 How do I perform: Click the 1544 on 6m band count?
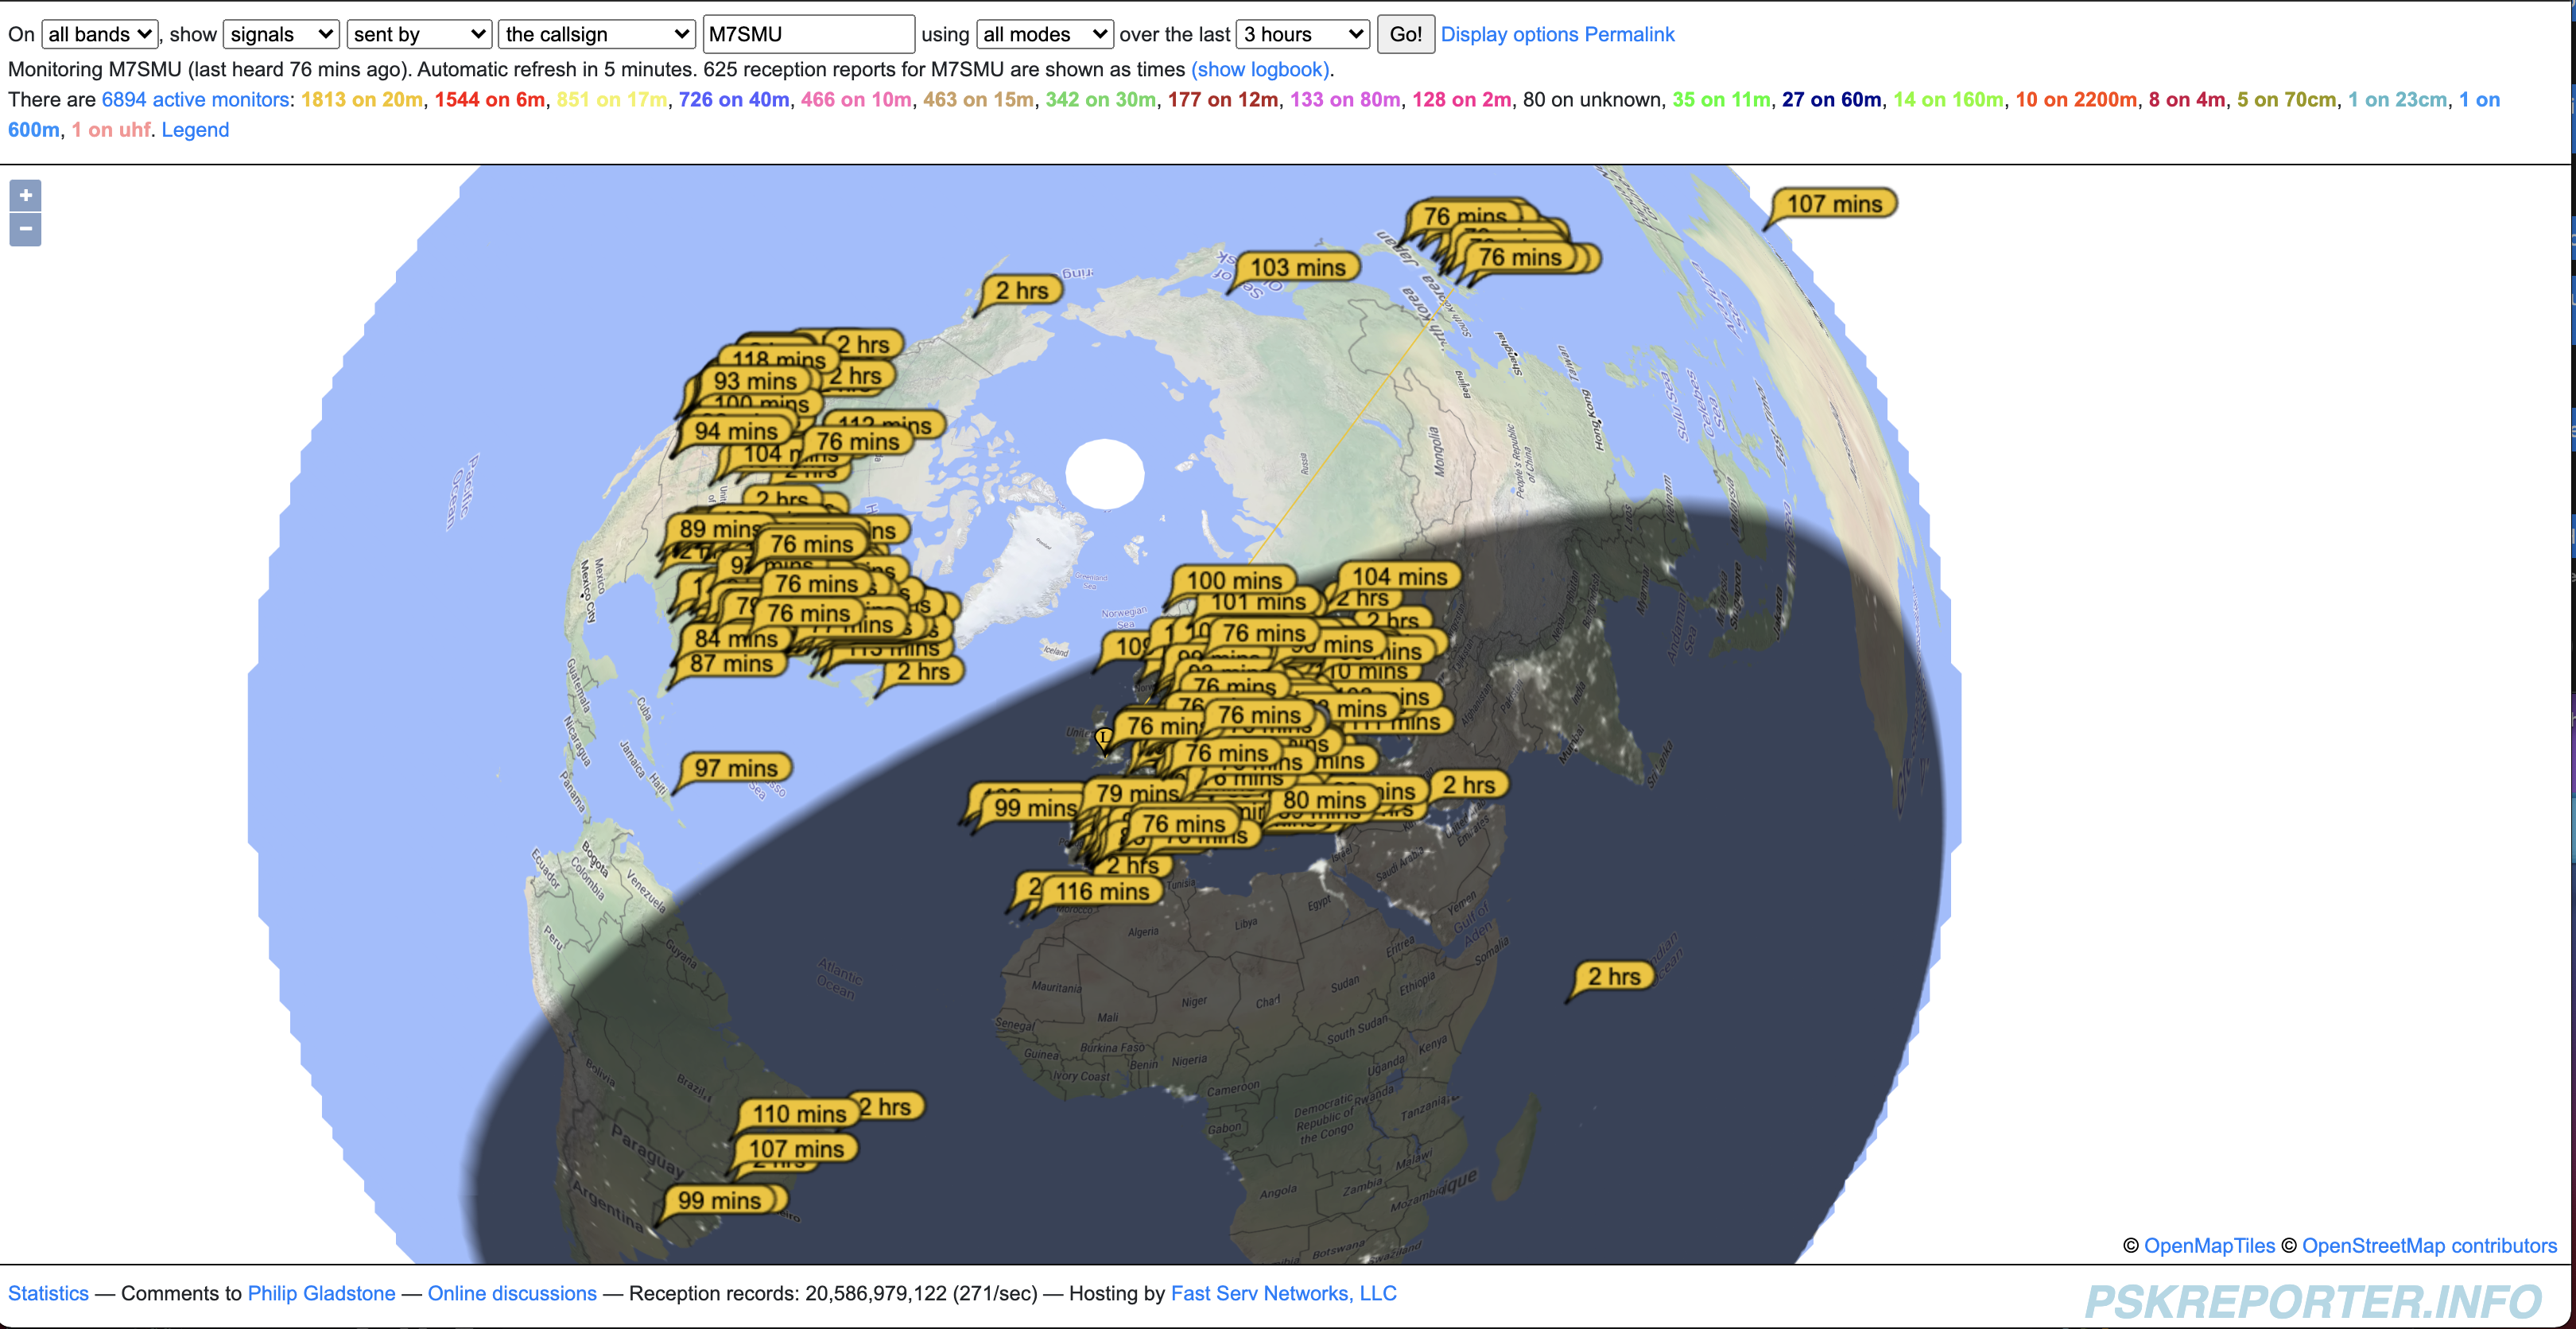click(490, 99)
